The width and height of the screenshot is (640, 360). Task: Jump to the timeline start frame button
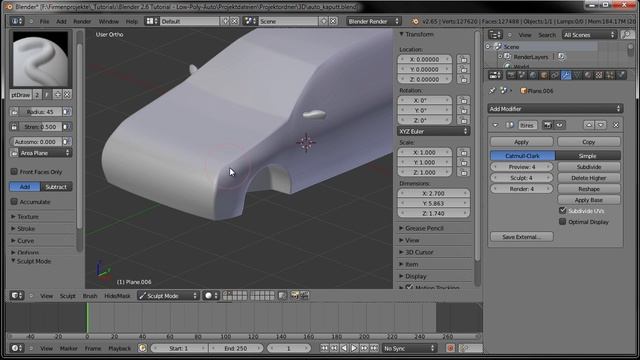click(x=324, y=348)
